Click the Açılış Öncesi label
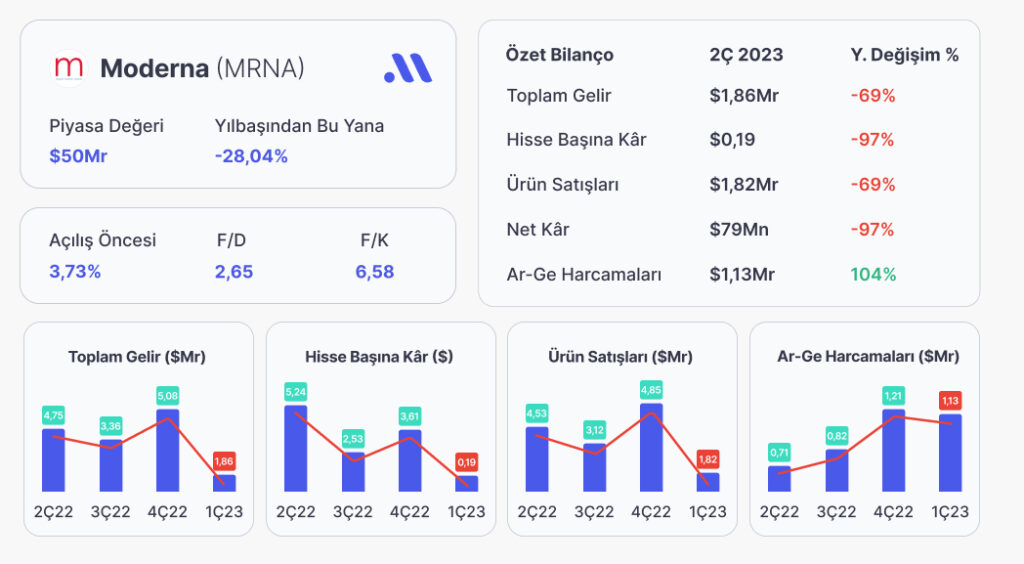Image resolution: width=1024 pixels, height=564 pixels. [x=103, y=240]
